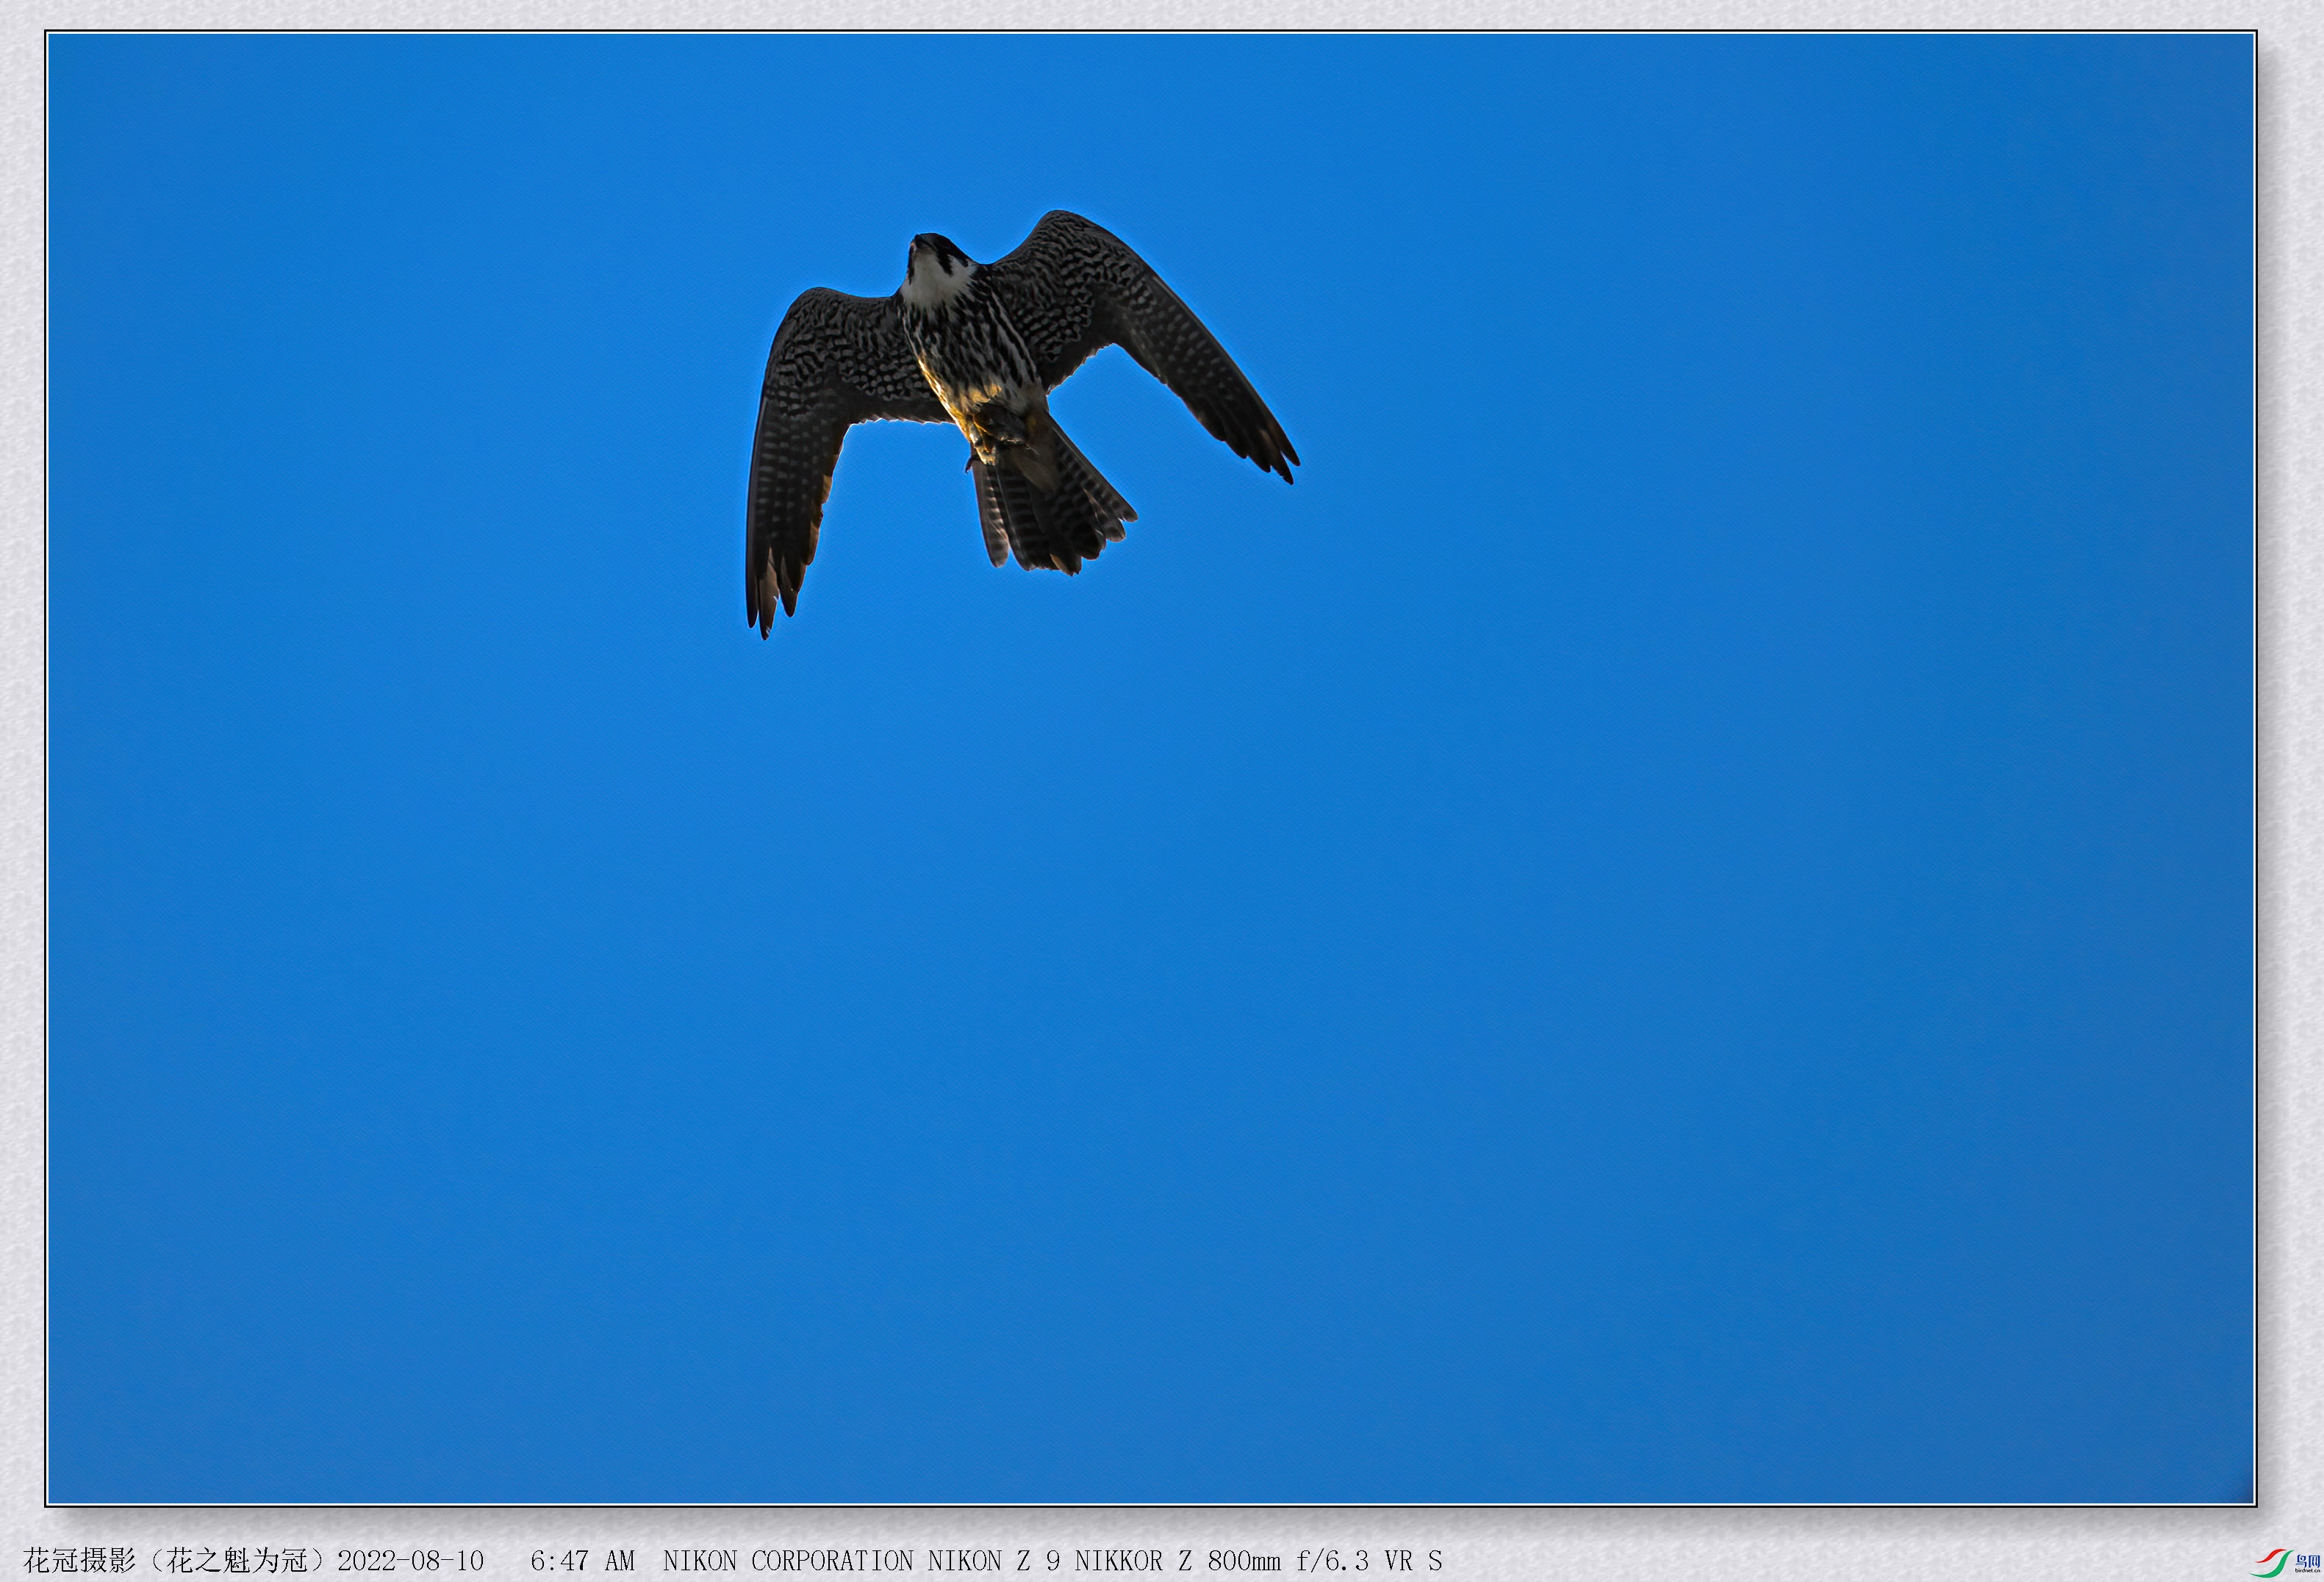Click the time '6:47 AM' in caption
The width and height of the screenshot is (2324, 1582).
tap(582, 1560)
